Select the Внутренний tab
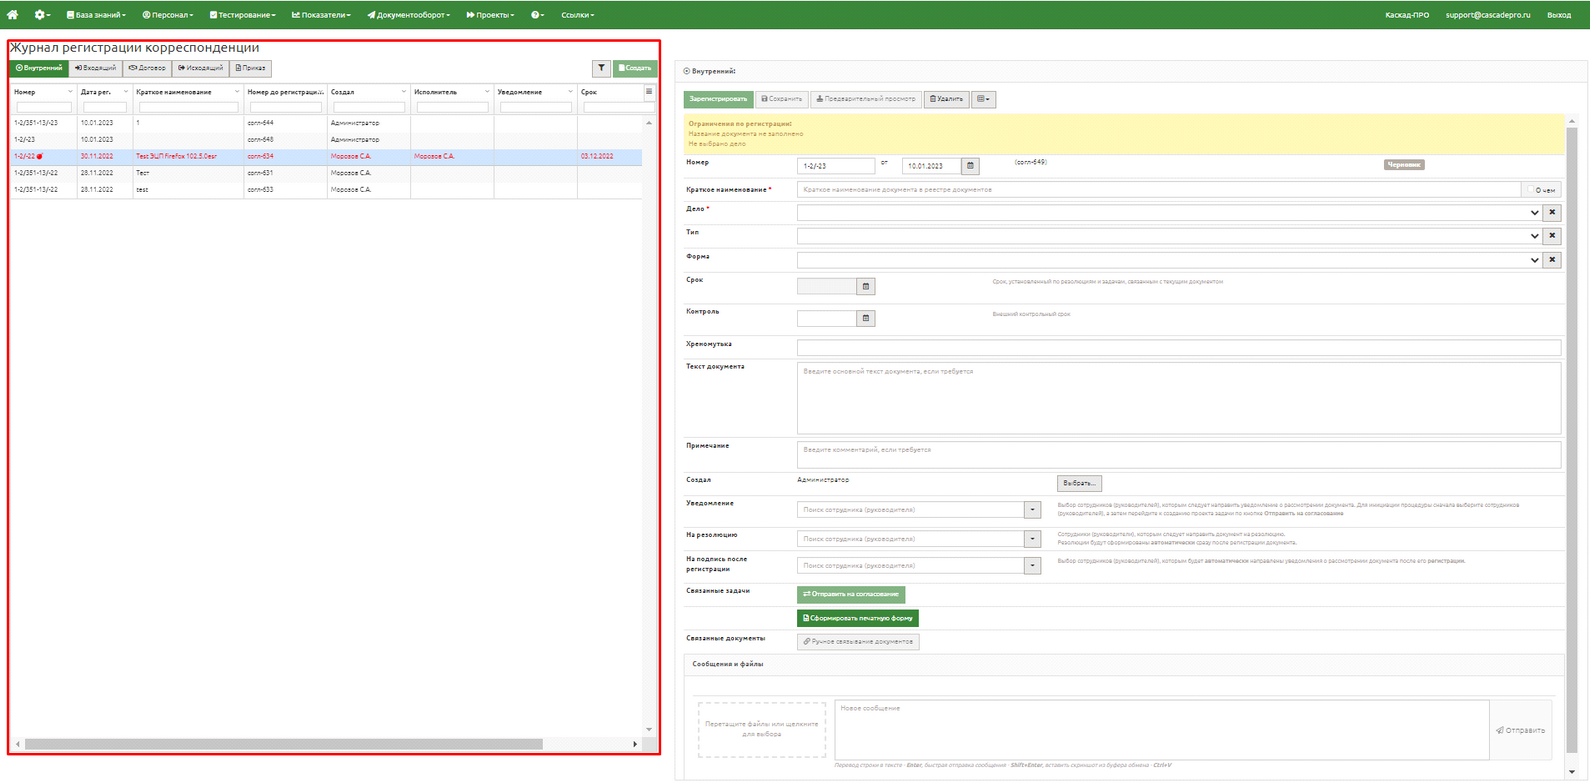Screen dimensions: 1590x783 point(39,68)
